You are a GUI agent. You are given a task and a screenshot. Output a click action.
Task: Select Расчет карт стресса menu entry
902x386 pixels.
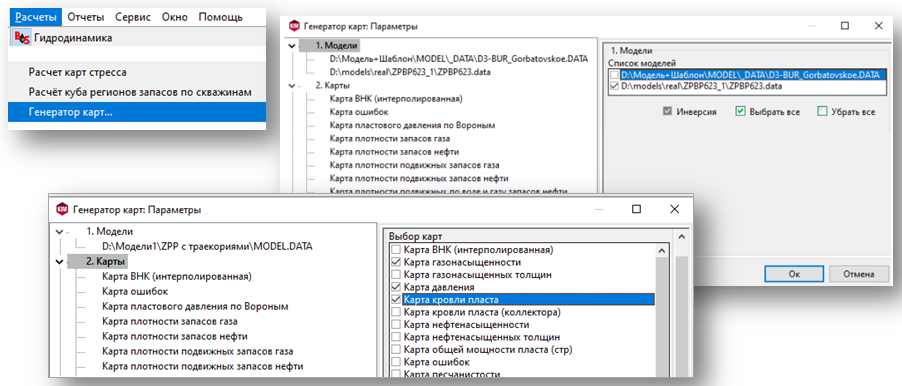(77, 72)
